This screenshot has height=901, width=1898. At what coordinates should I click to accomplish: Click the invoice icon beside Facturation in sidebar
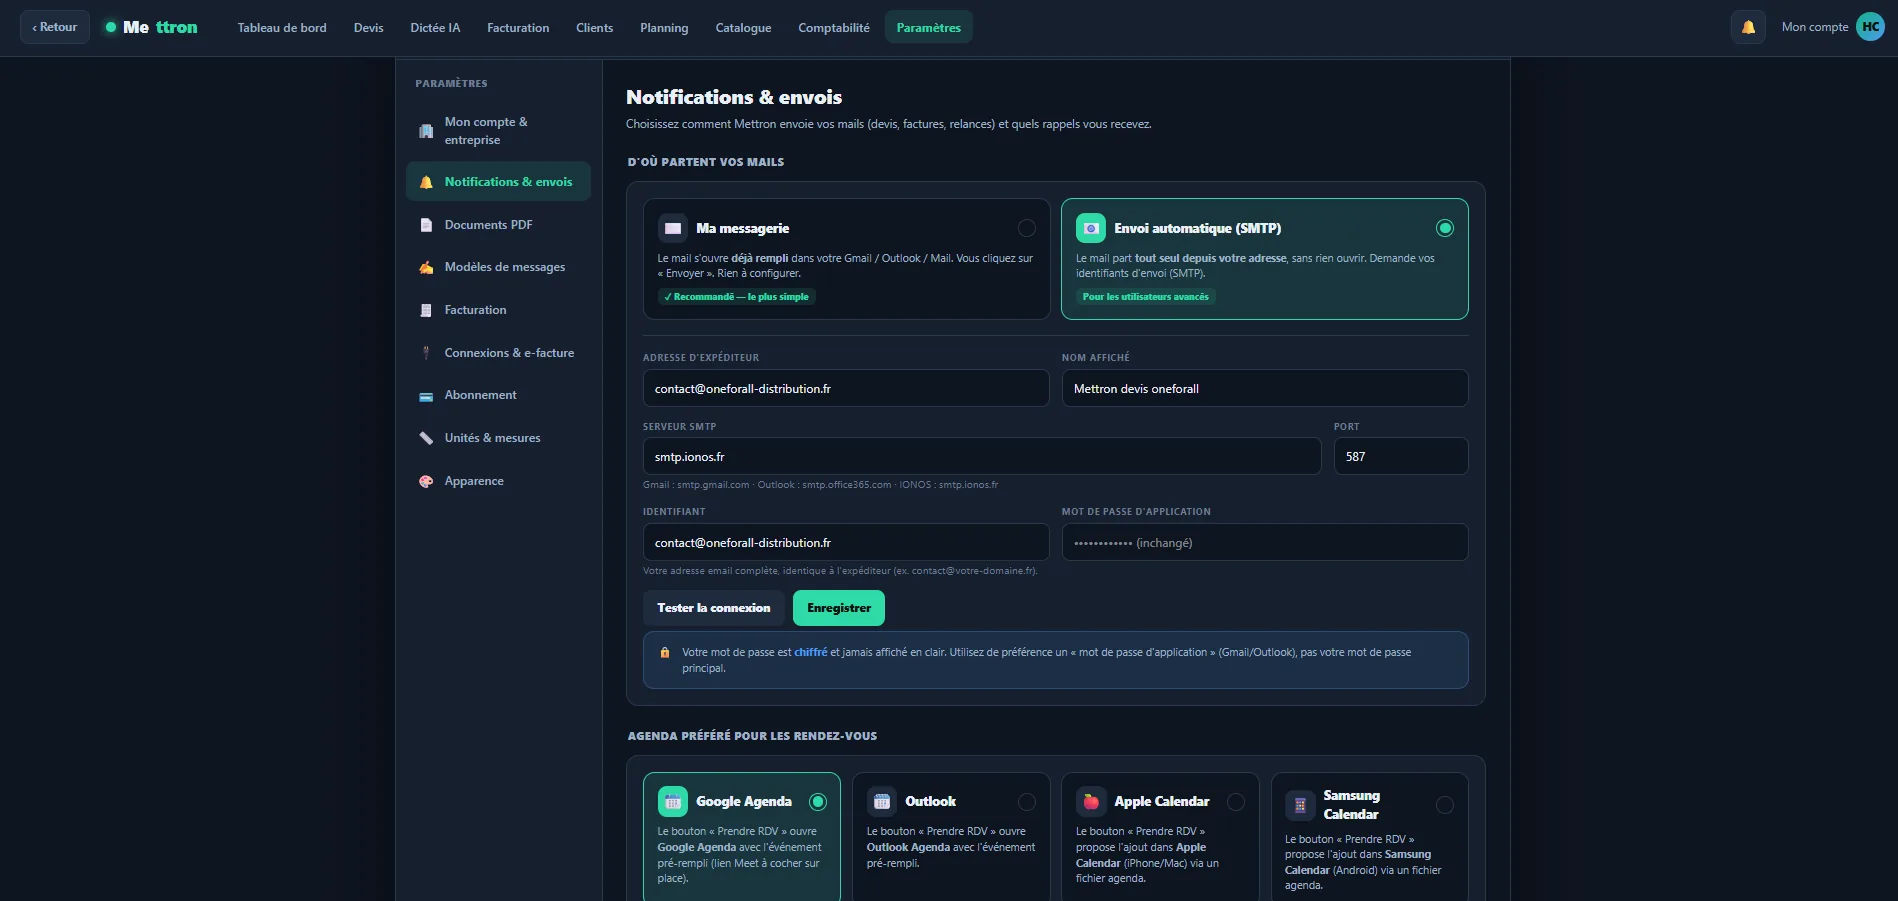tap(426, 310)
